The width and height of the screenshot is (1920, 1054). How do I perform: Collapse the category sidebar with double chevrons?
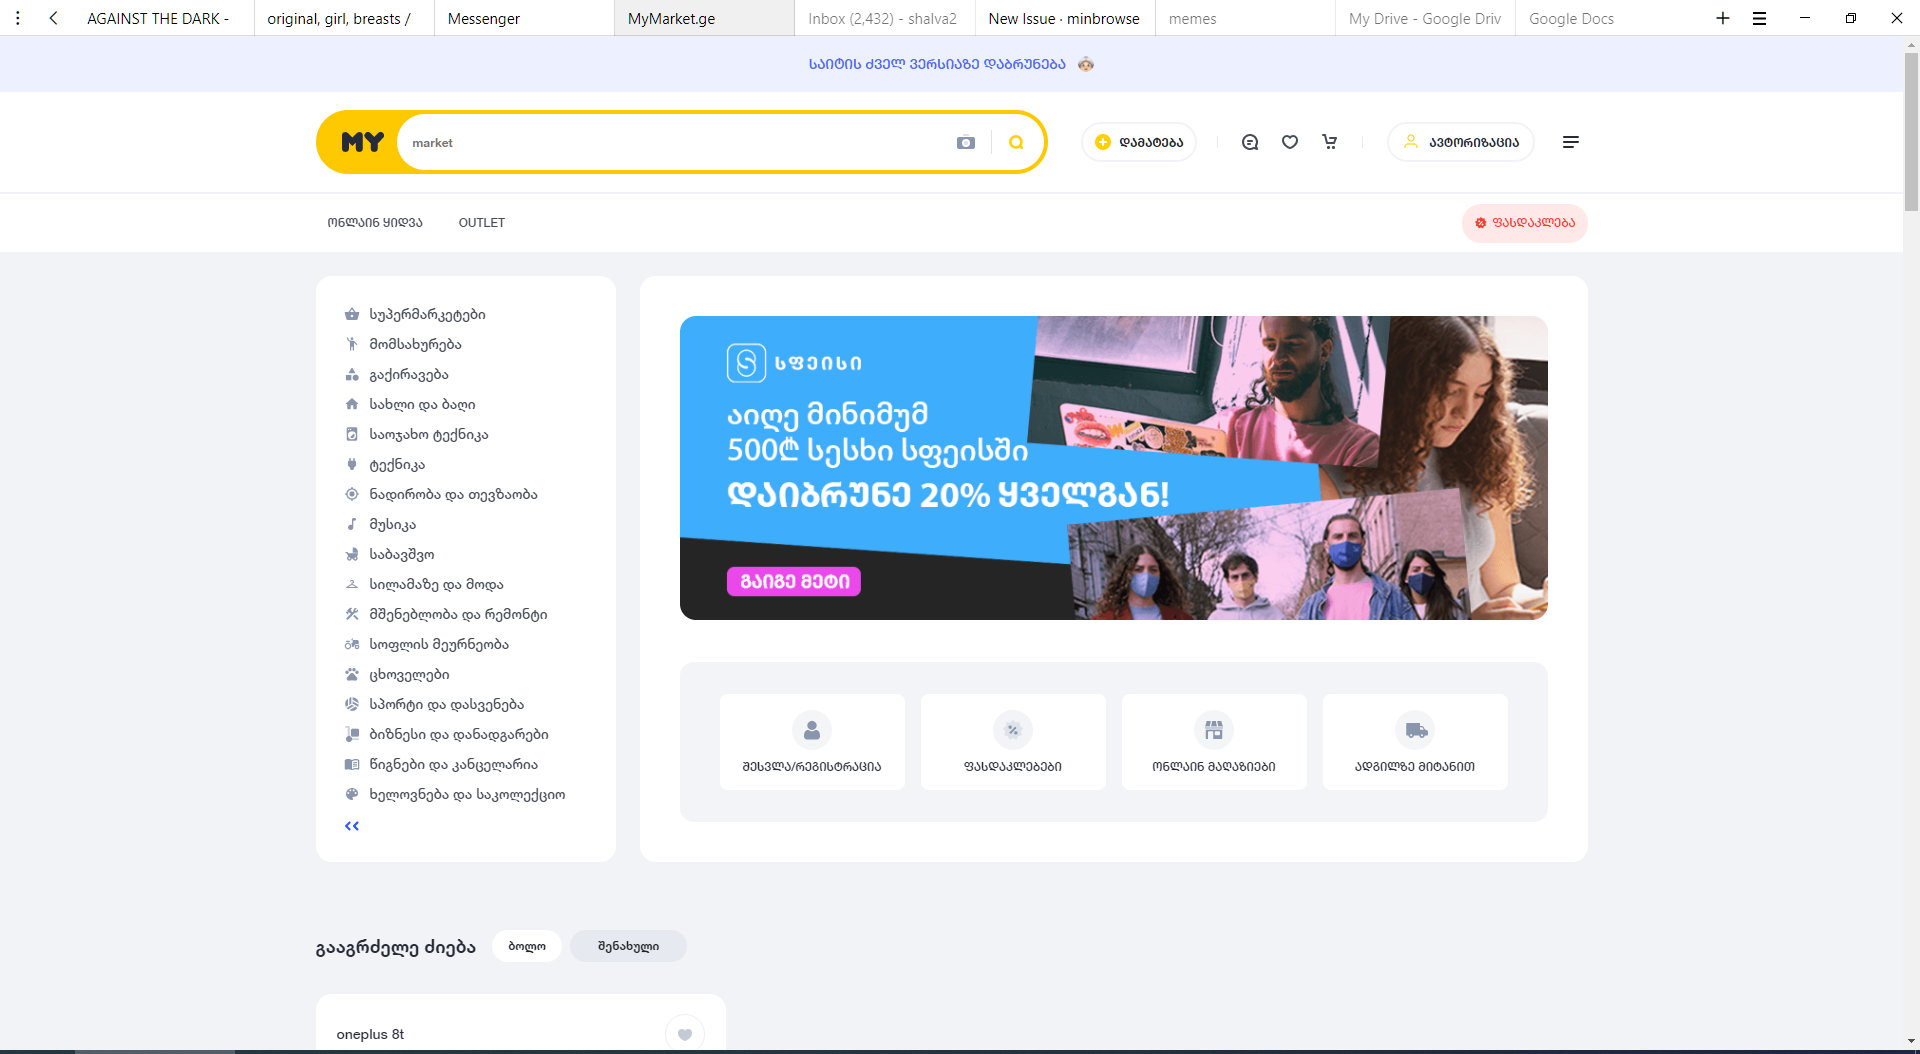coord(351,825)
